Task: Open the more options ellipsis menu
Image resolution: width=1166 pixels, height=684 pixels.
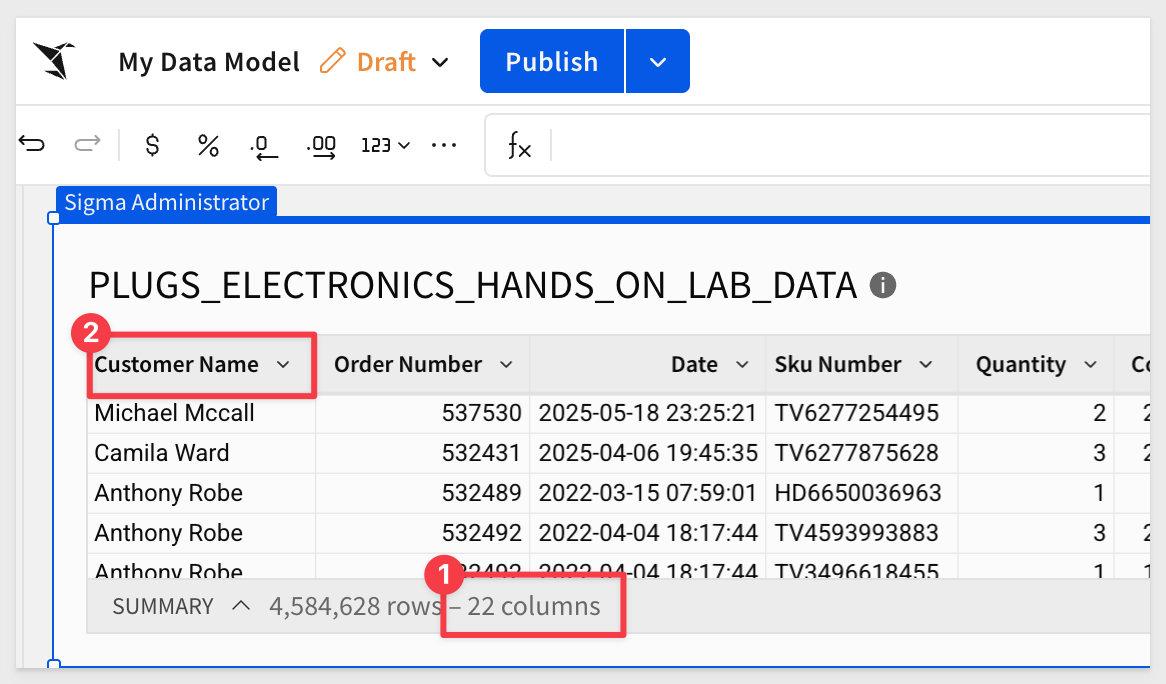Action: [x=444, y=145]
